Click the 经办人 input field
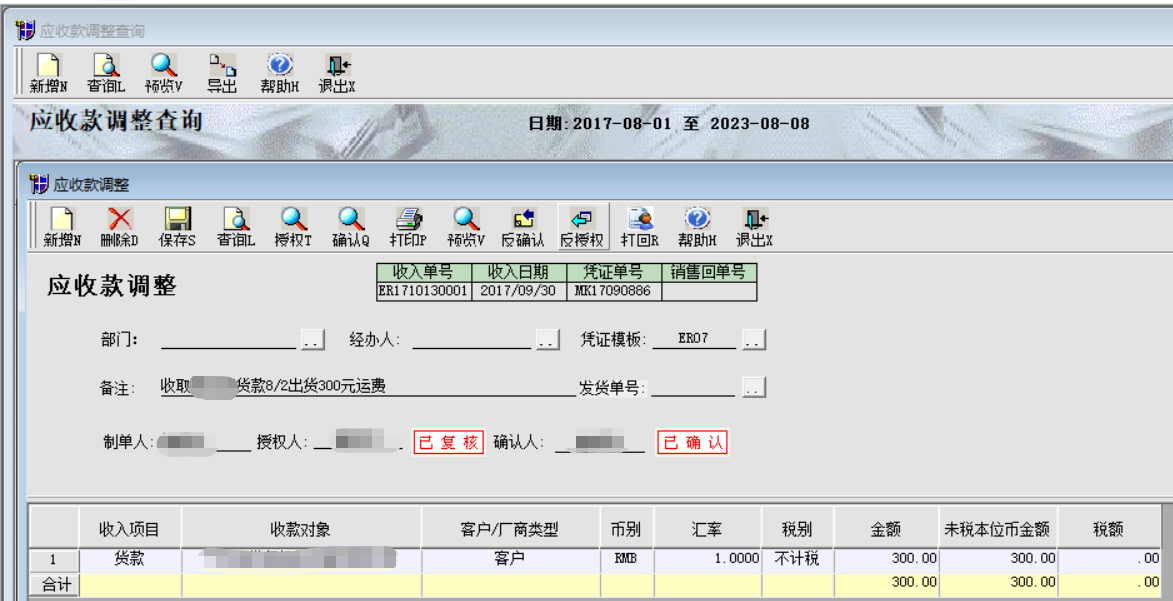 [x=472, y=339]
